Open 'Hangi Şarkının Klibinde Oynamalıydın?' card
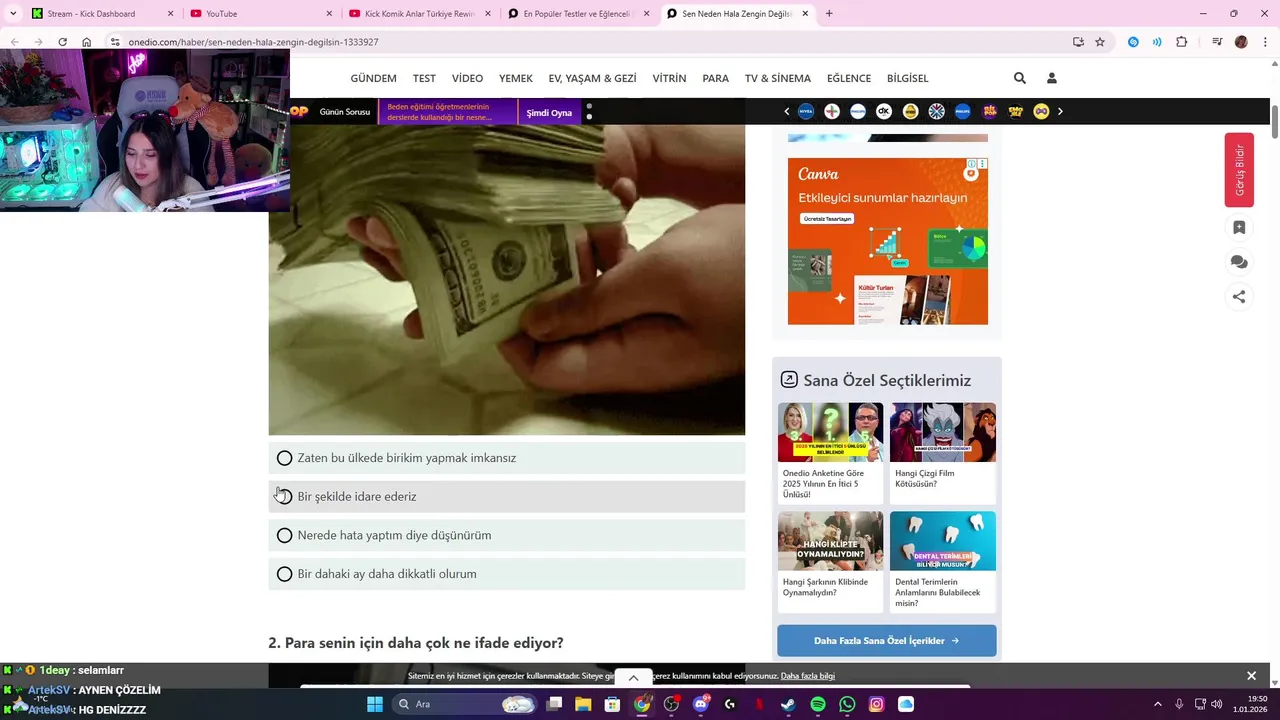 (830, 562)
